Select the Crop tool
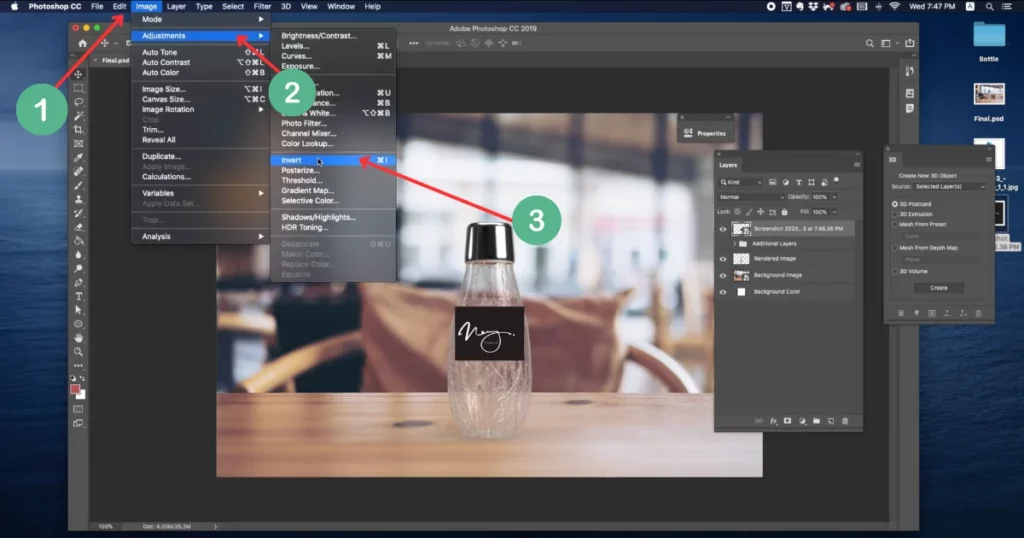This screenshot has height=538, width=1024. pyautogui.click(x=78, y=129)
